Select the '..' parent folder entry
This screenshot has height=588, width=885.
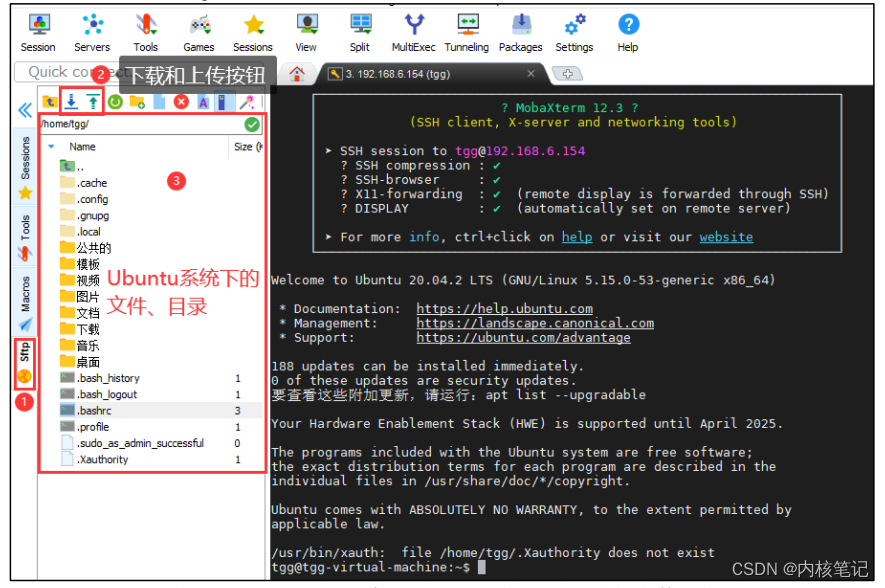click(72, 167)
